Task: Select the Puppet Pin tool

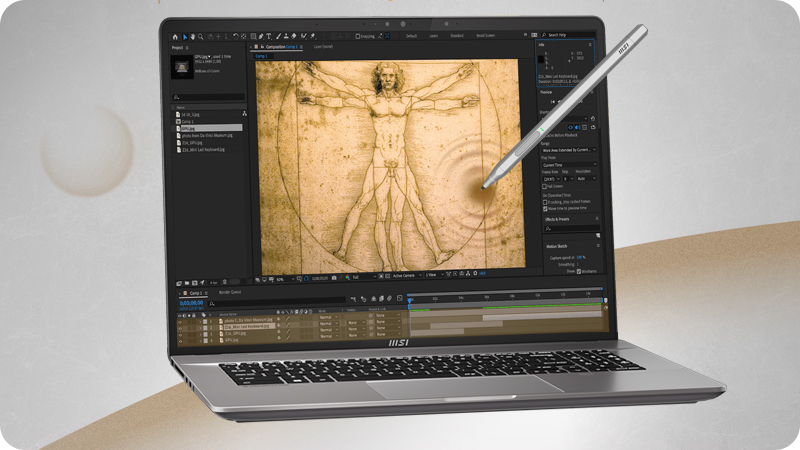Action: (x=313, y=36)
